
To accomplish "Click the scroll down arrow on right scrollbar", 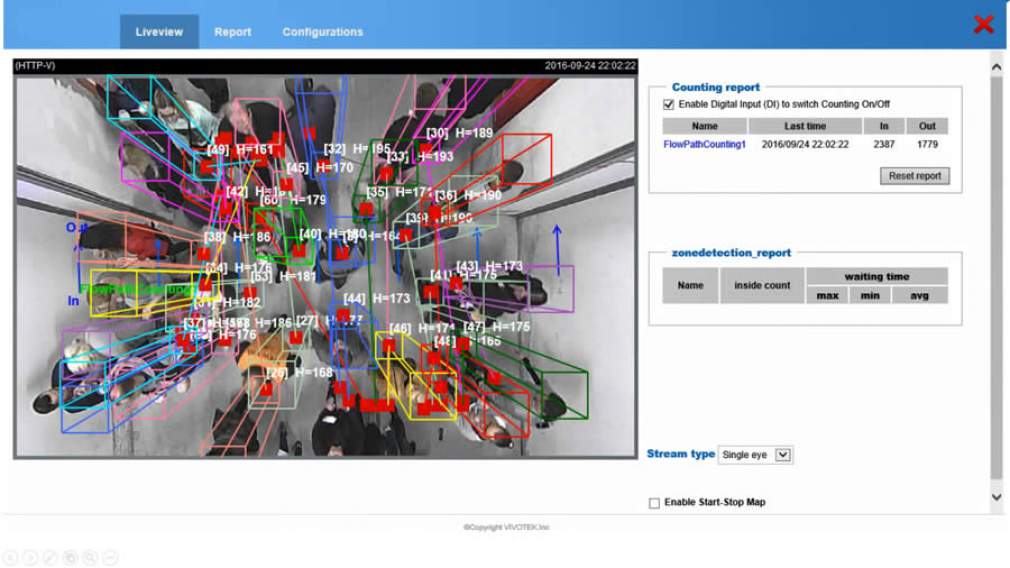I will coord(996,497).
